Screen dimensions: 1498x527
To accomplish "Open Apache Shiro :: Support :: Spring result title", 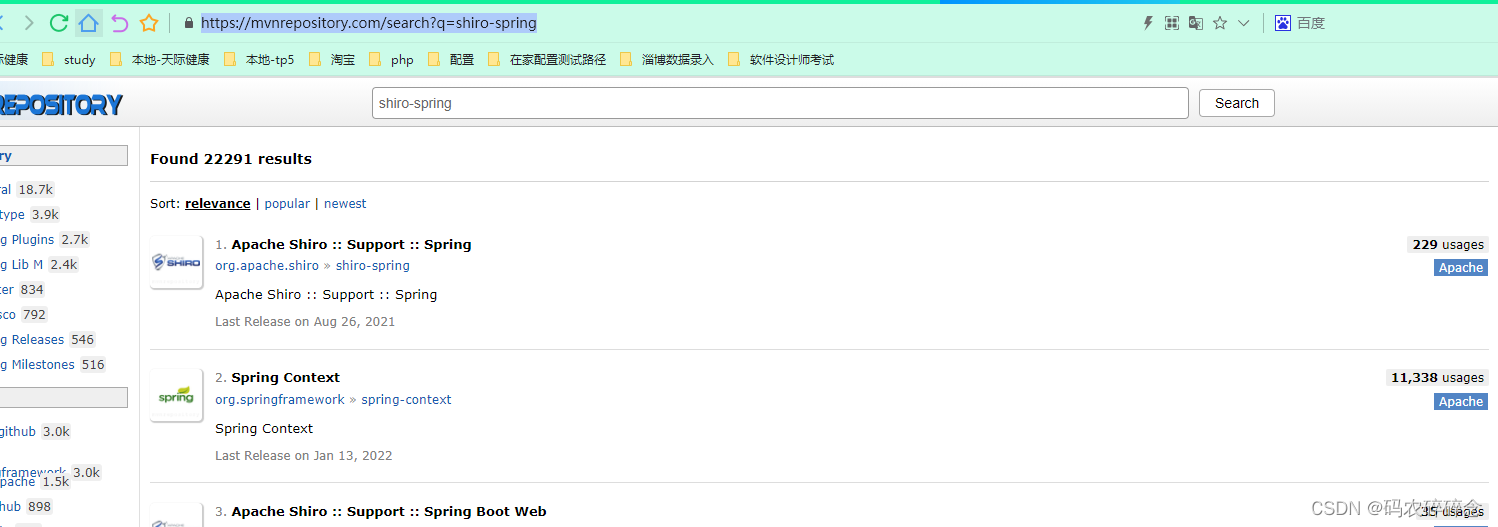I will click(351, 244).
